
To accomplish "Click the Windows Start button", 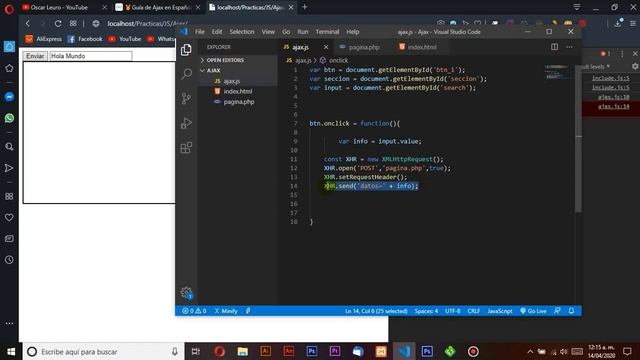I will tap(11, 351).
